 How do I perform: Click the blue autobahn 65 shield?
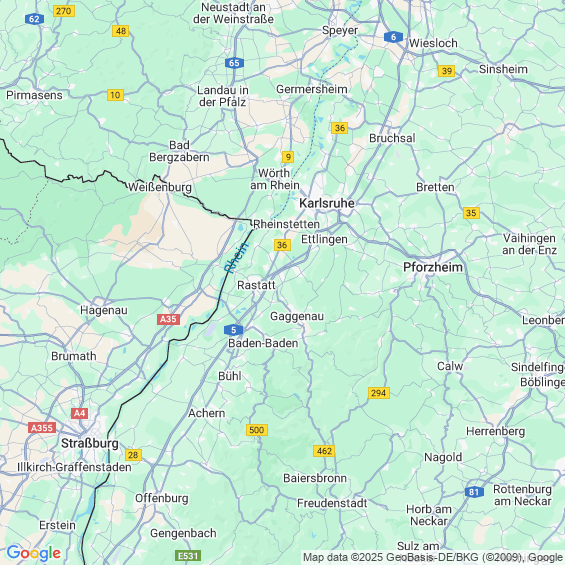tap(234, 63)
